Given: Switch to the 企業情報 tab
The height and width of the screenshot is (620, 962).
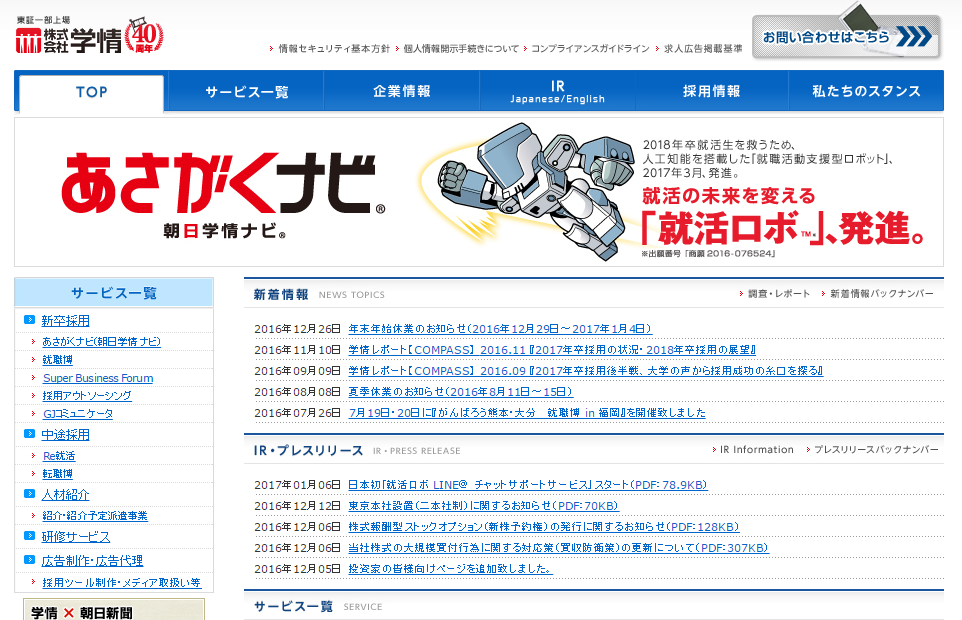Looking at the screenshot, I should (x=402, y=91).
